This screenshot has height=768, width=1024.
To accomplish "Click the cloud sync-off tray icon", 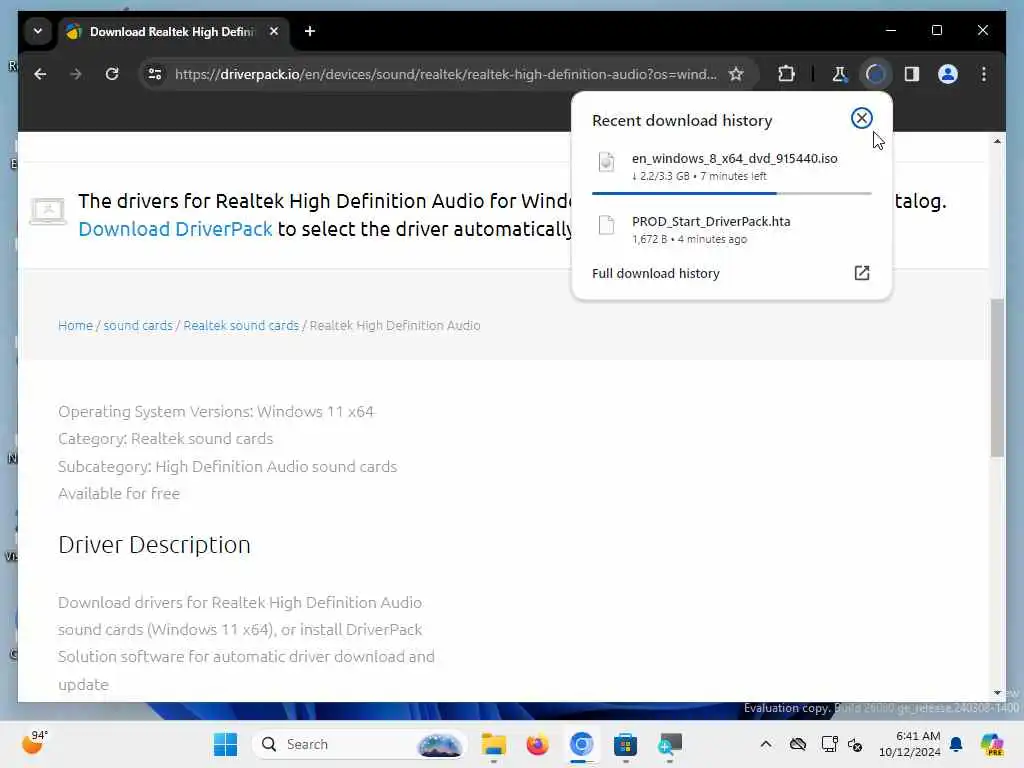I will 797,744.
